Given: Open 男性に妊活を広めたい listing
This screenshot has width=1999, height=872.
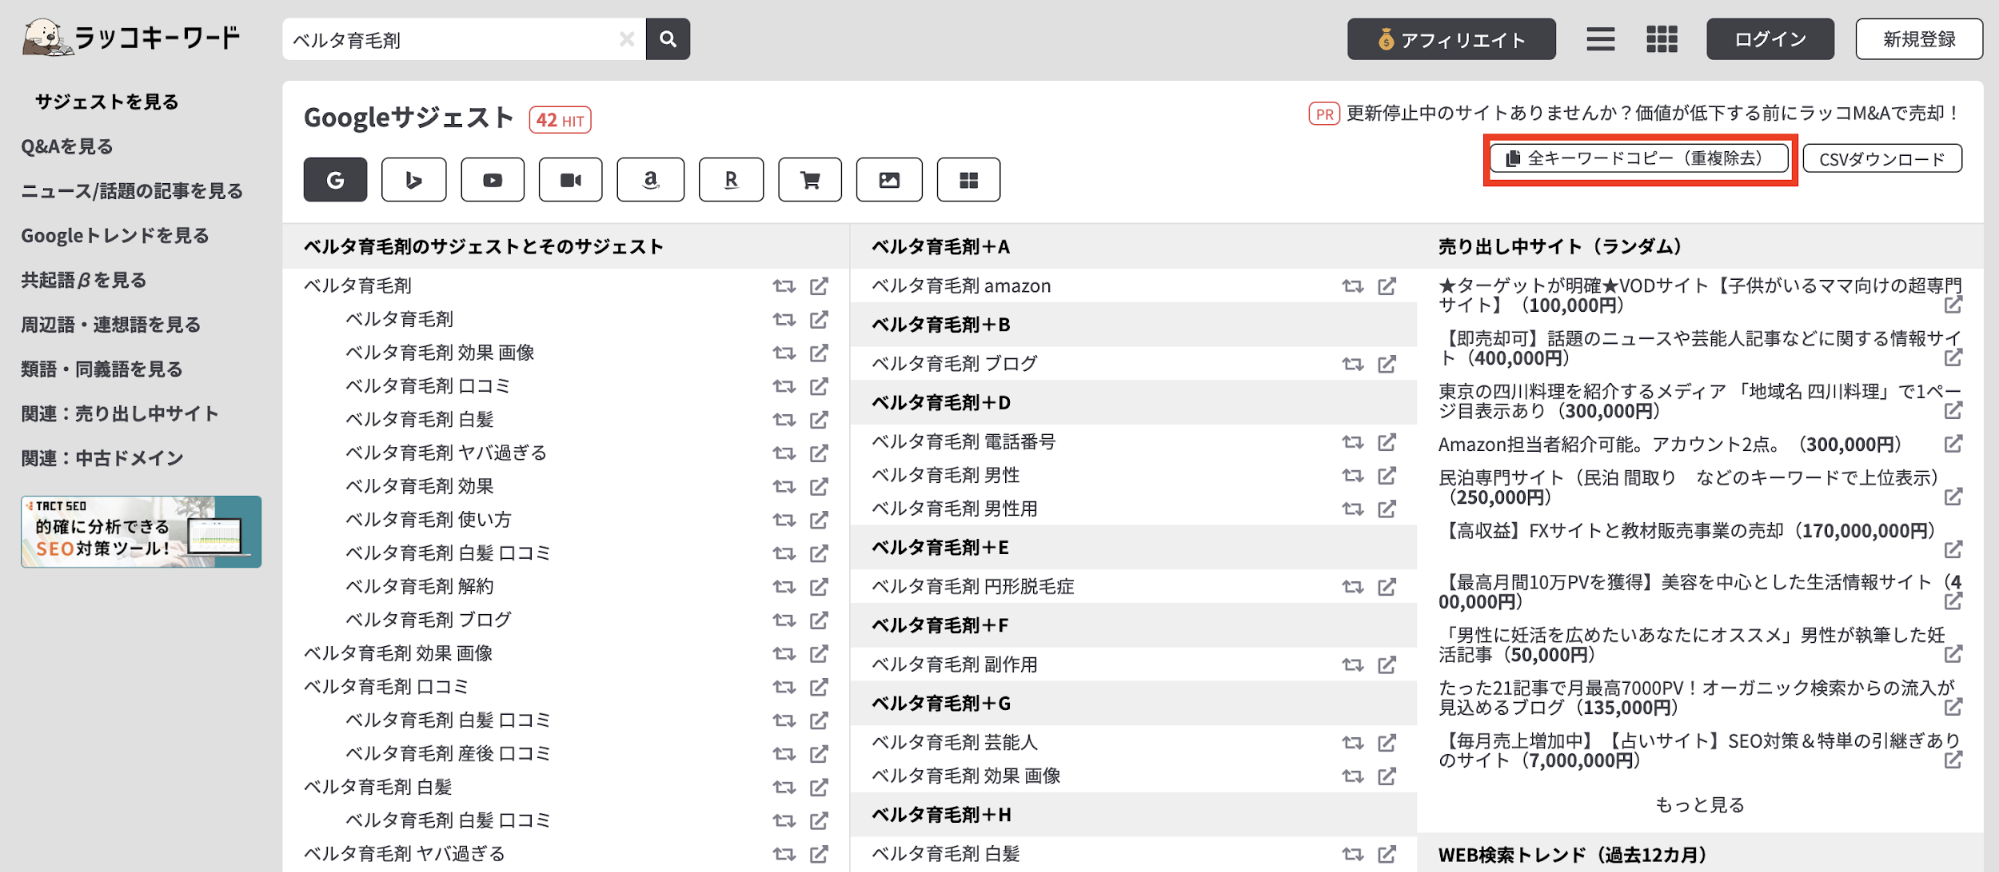Looking at the screenshot, I should point(1692,645).
